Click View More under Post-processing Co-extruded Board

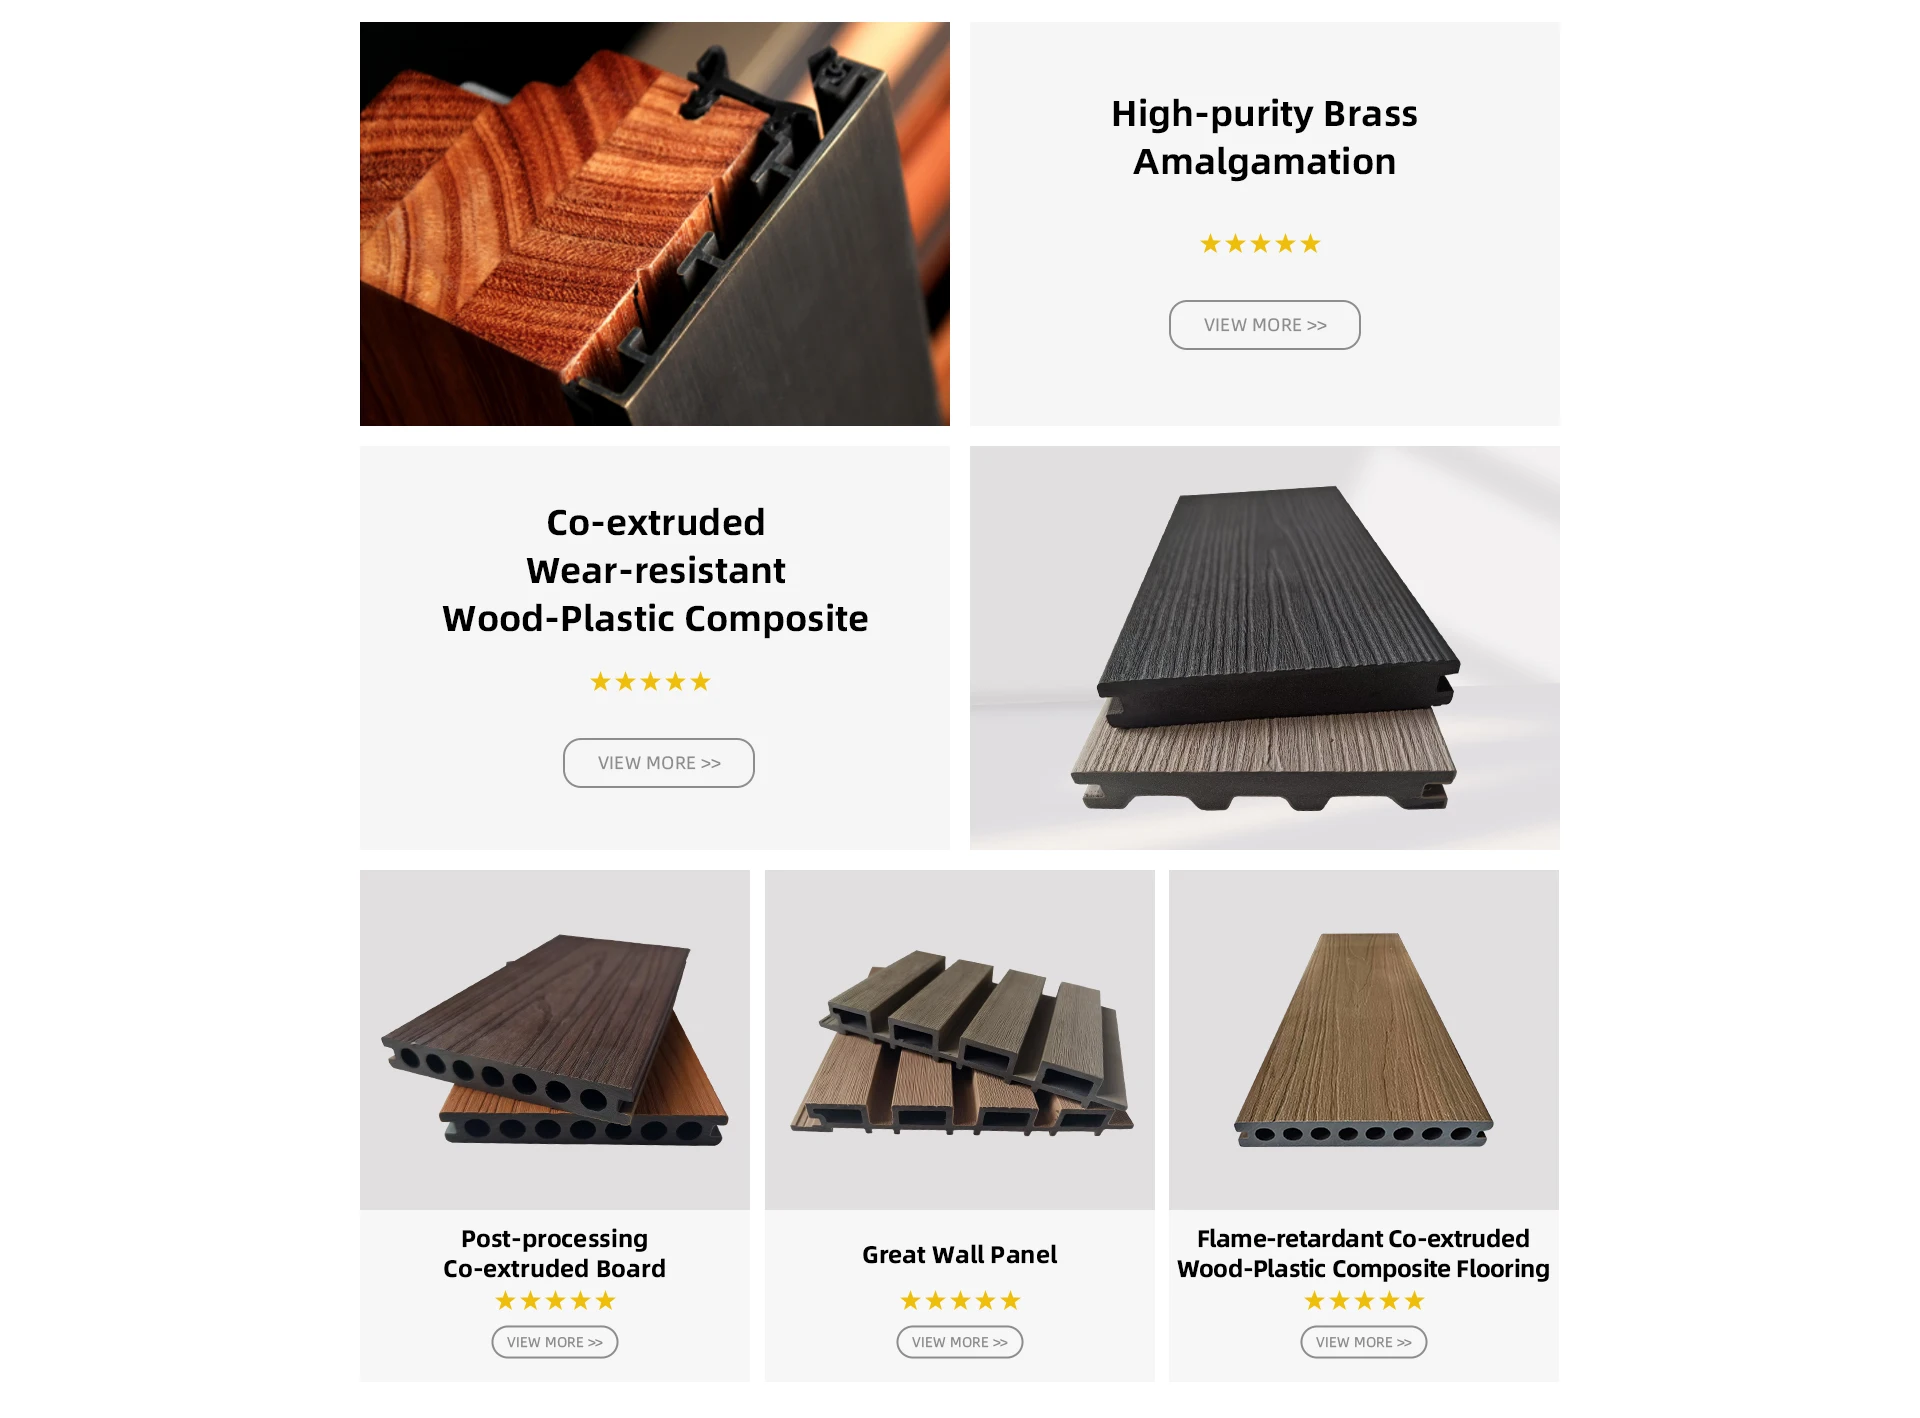point(554,1342)
